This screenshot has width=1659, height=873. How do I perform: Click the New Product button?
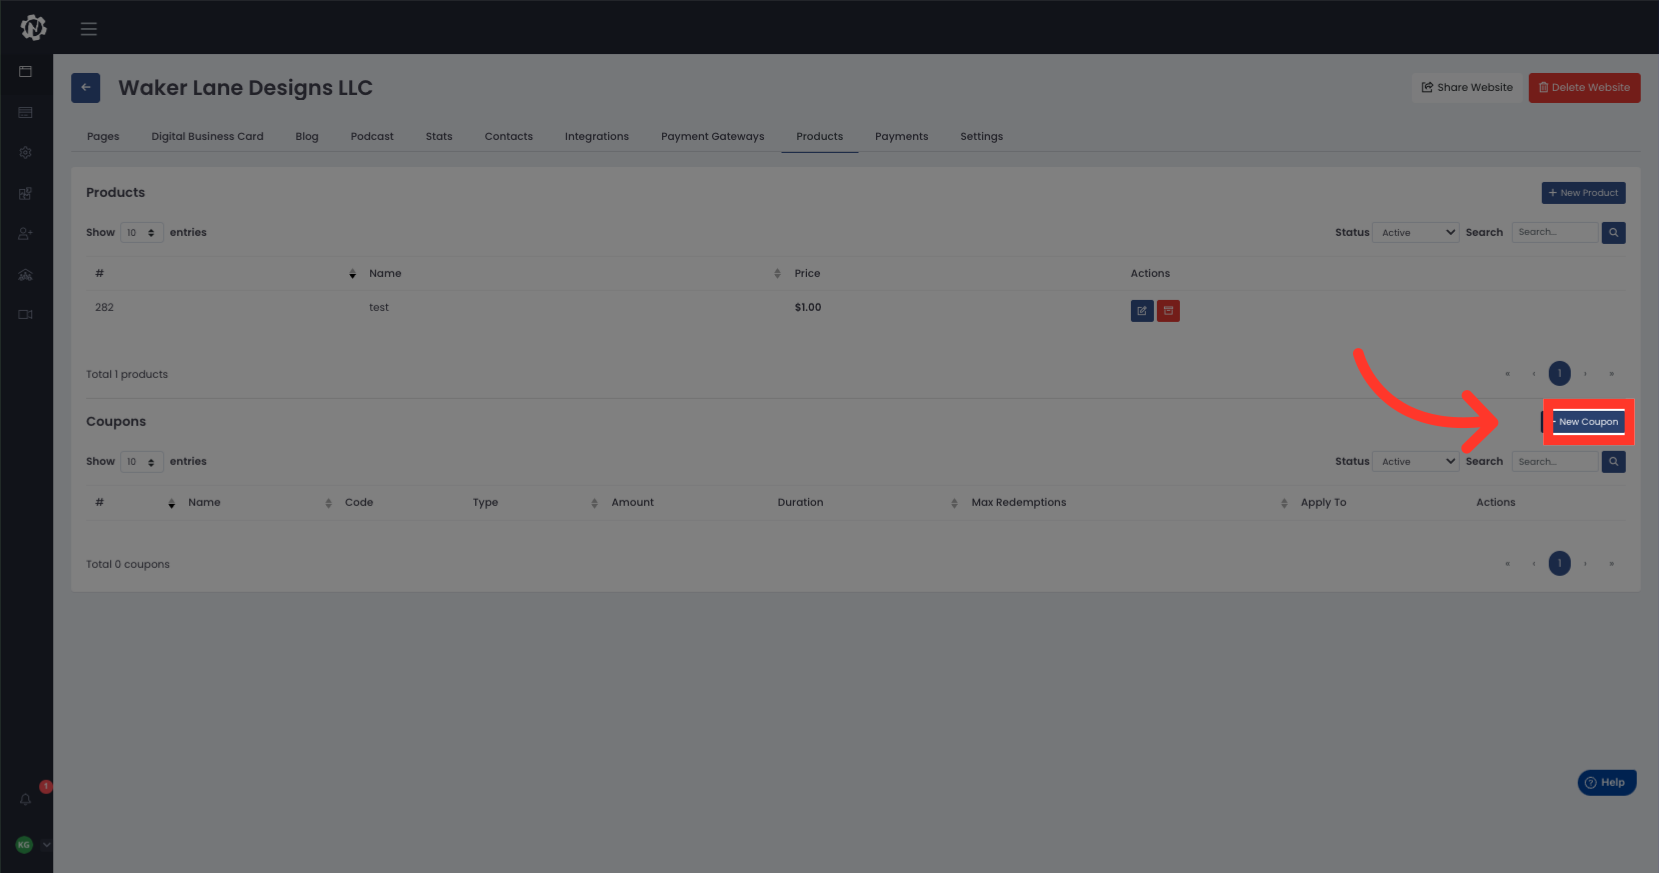point(1583,193)
